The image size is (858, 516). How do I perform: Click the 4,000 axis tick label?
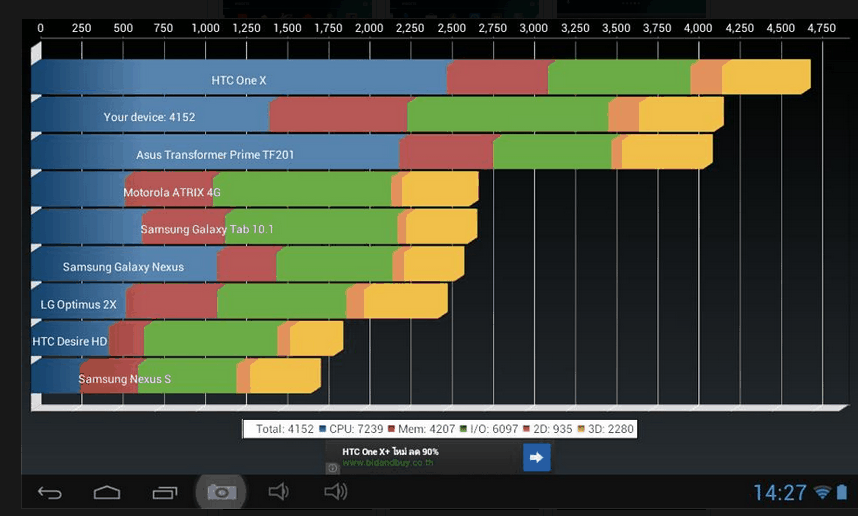click(x=698, y=28)
